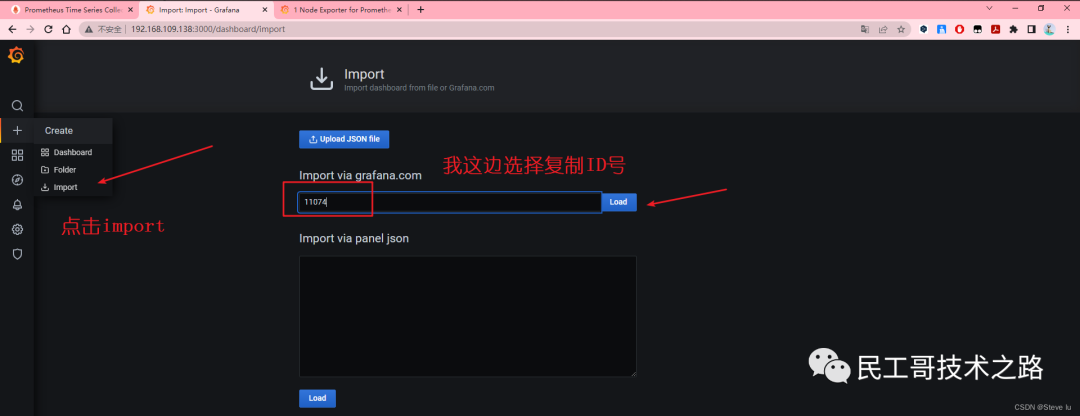Image resolution: width=1080 pixels, height=416 pixels.
Task: Close the Node Exporter tab
Action: tap(400, 10)
